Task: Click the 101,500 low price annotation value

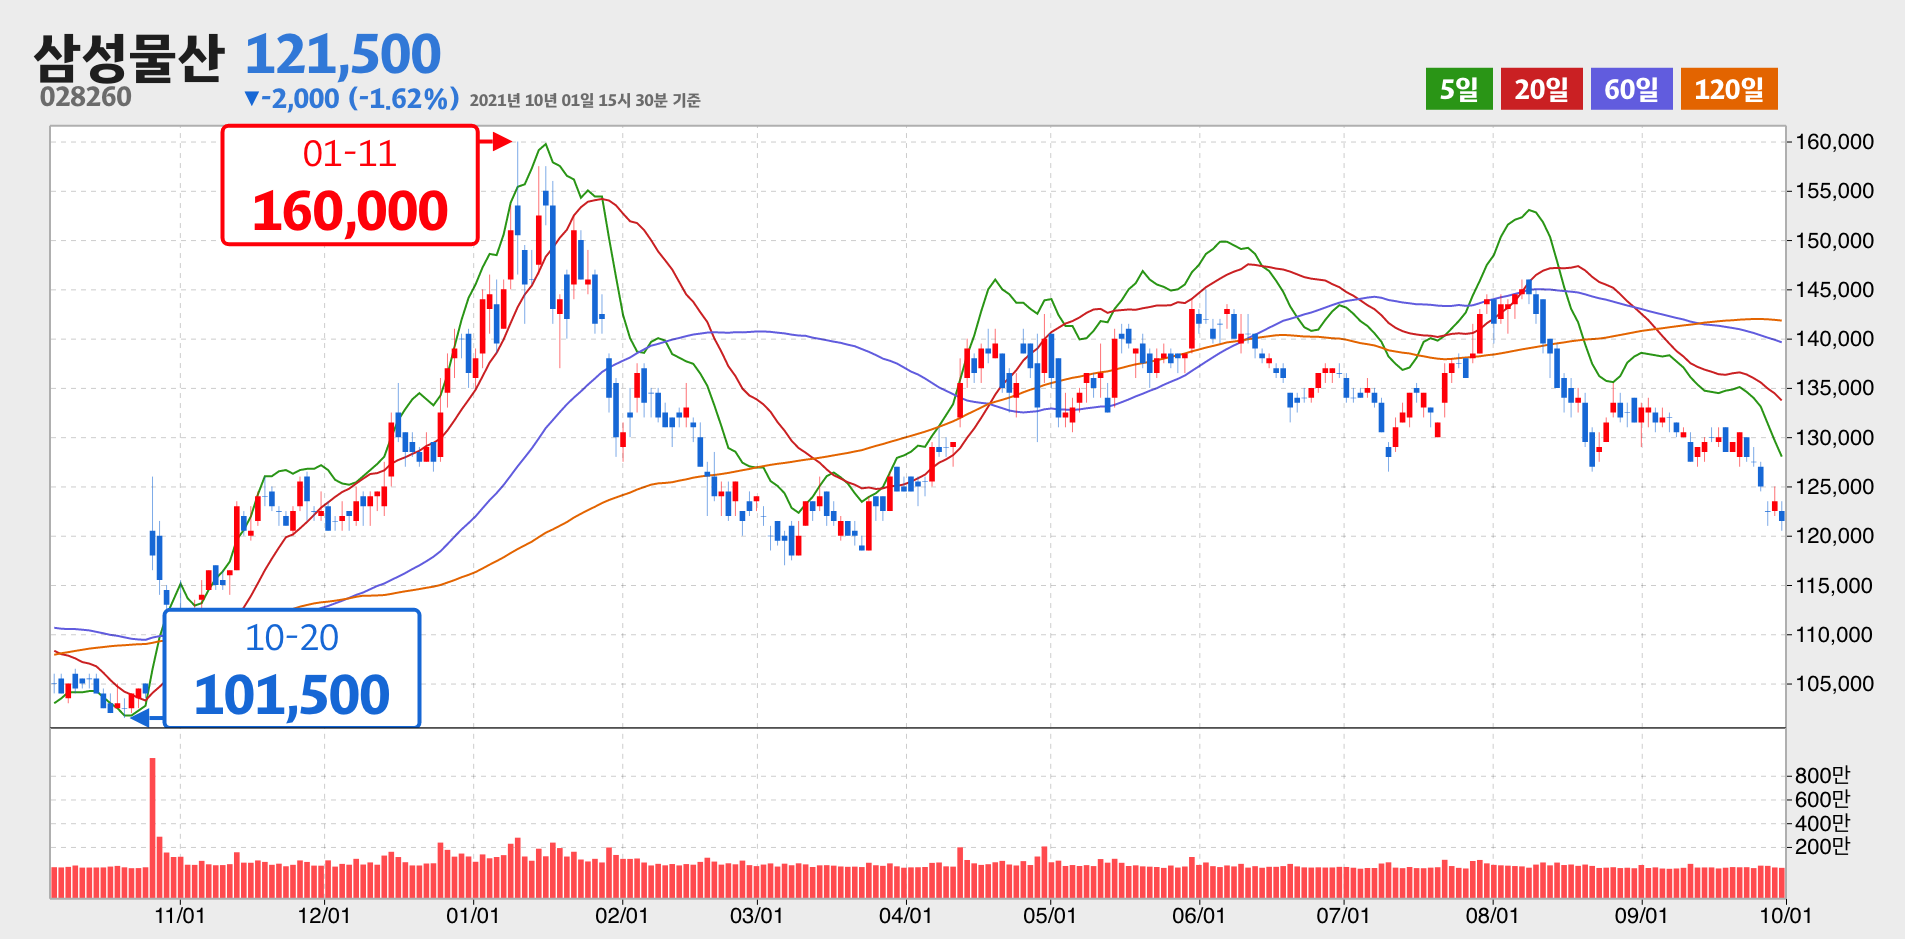Action: pyautogui.click(x=292, y=694)
